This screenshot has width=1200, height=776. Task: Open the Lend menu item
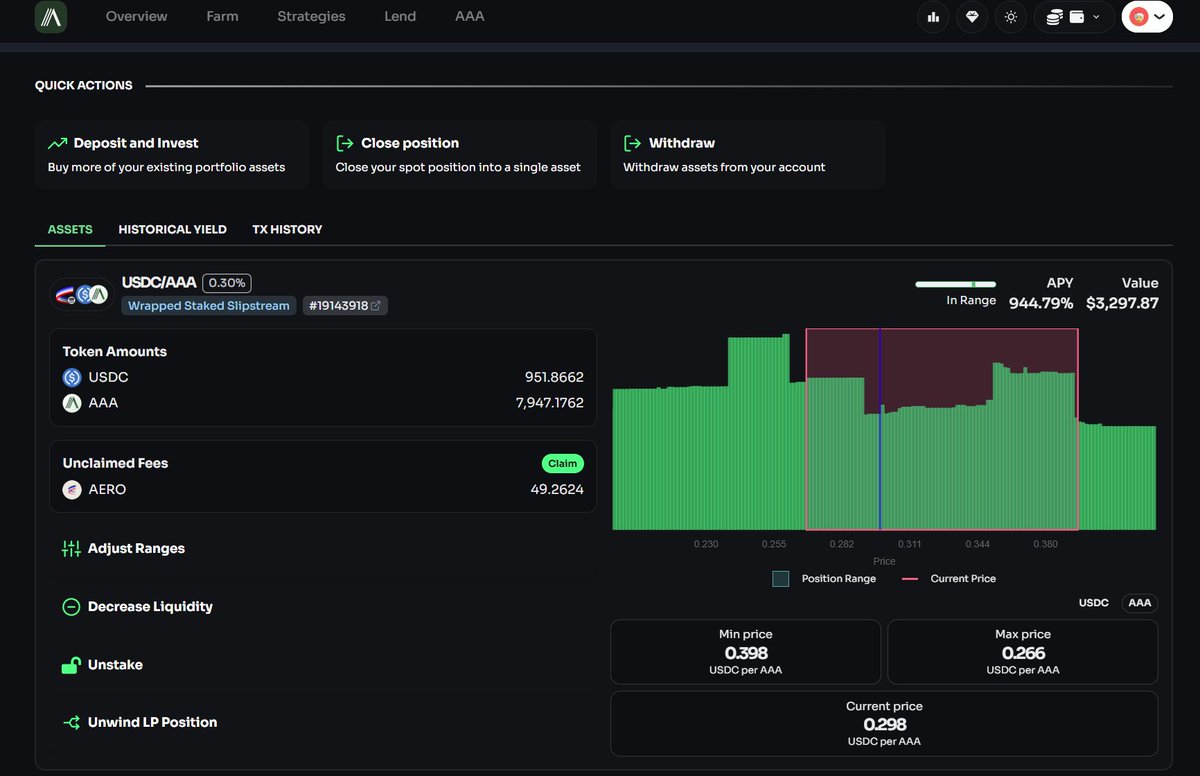point(400,16)
